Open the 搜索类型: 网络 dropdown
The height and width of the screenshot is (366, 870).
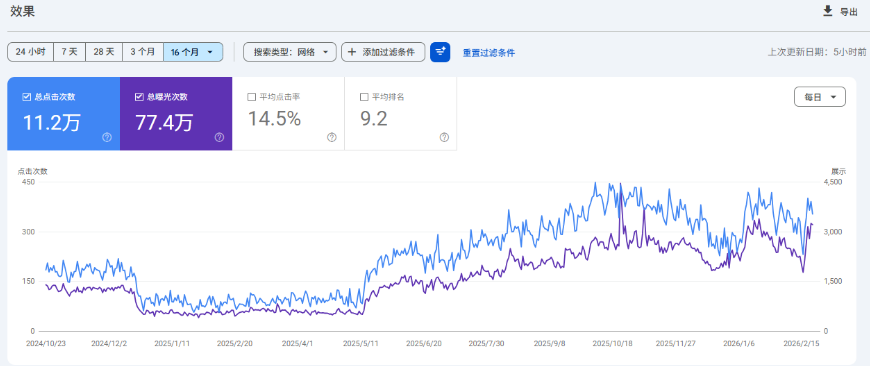[x=290, y=52]
